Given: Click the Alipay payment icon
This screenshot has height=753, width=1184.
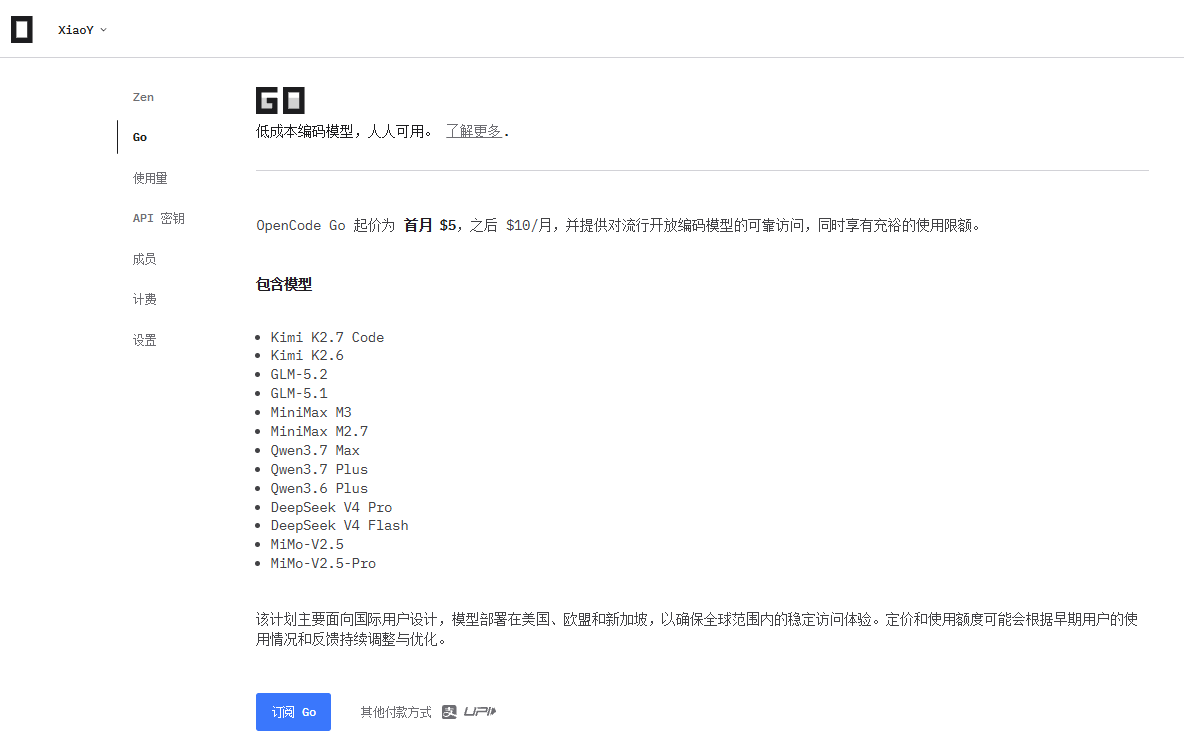Looking at the screenshot, I should coord(449,711).
